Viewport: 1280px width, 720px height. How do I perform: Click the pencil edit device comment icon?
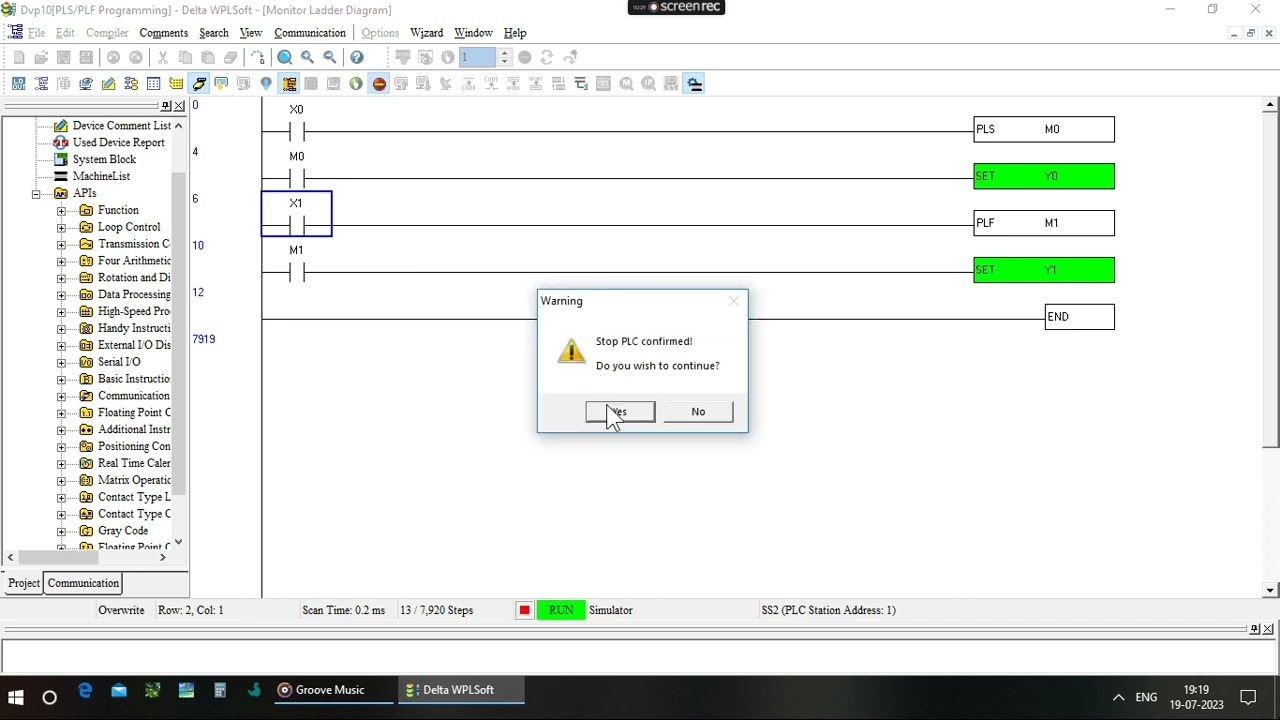click(x=108, y=84)
